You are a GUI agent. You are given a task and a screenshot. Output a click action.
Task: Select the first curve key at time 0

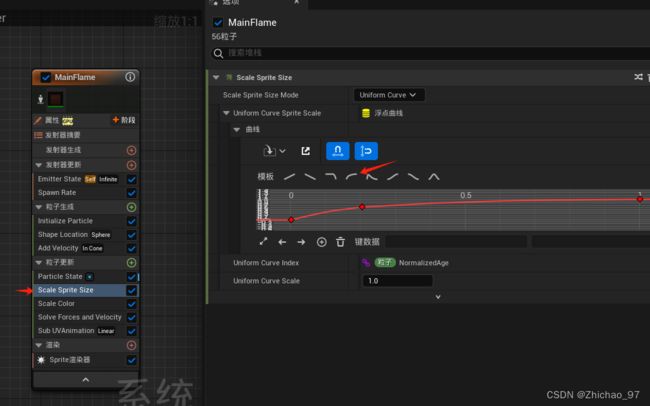291,220
